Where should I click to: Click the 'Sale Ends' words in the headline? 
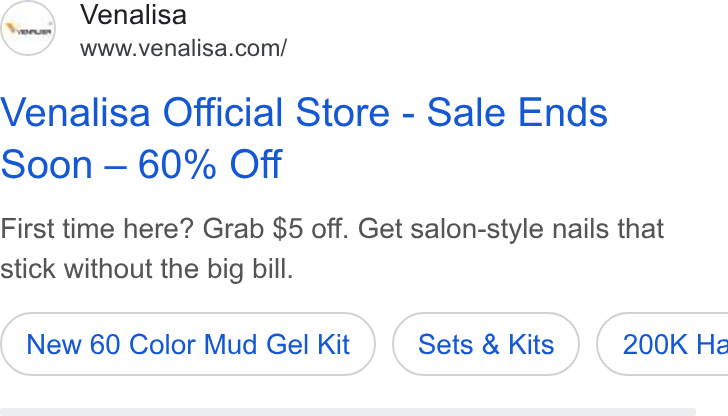click(517, 112)
